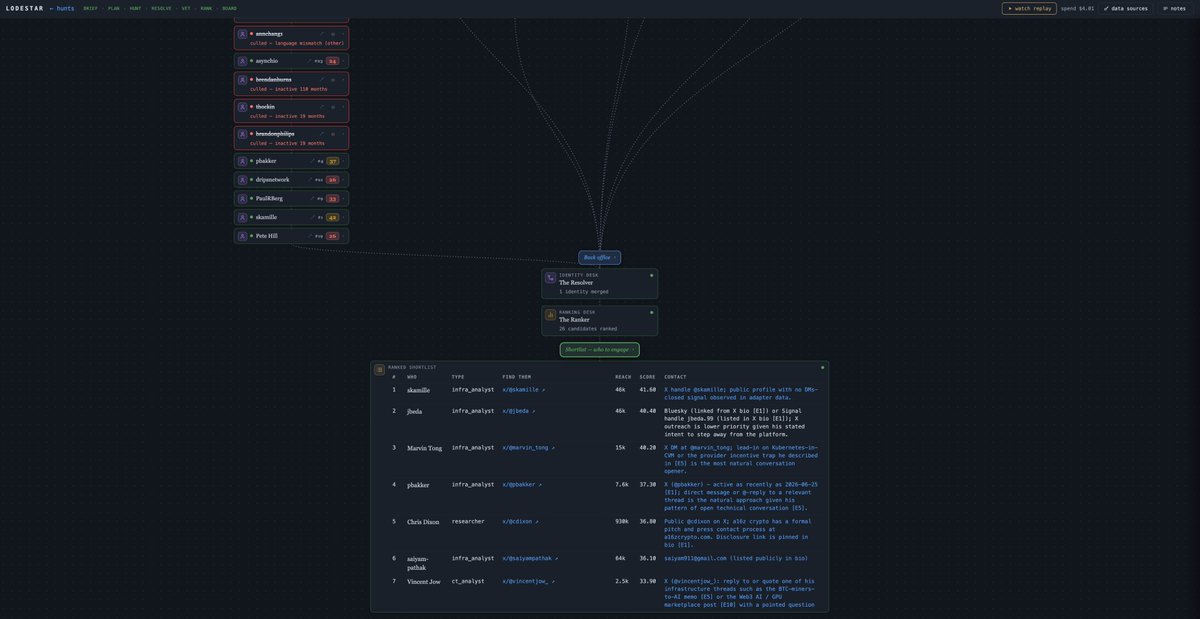
Task: Expand the Pete Hill card chevron
Action: (344, 236)
